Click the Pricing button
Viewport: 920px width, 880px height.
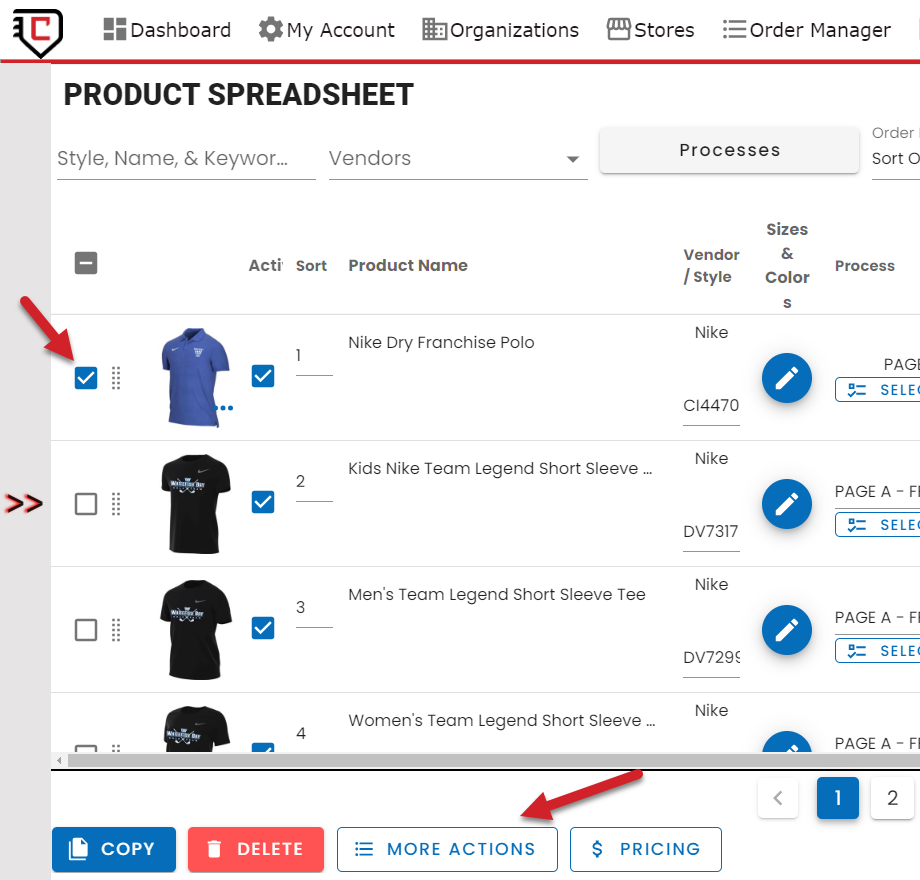coord(646,849)
